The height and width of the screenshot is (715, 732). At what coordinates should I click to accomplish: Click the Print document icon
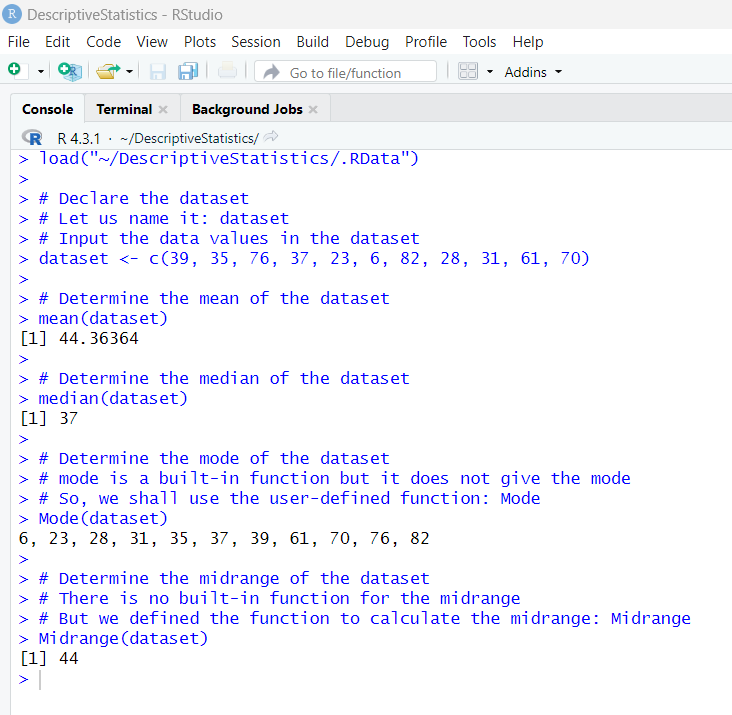227,71
